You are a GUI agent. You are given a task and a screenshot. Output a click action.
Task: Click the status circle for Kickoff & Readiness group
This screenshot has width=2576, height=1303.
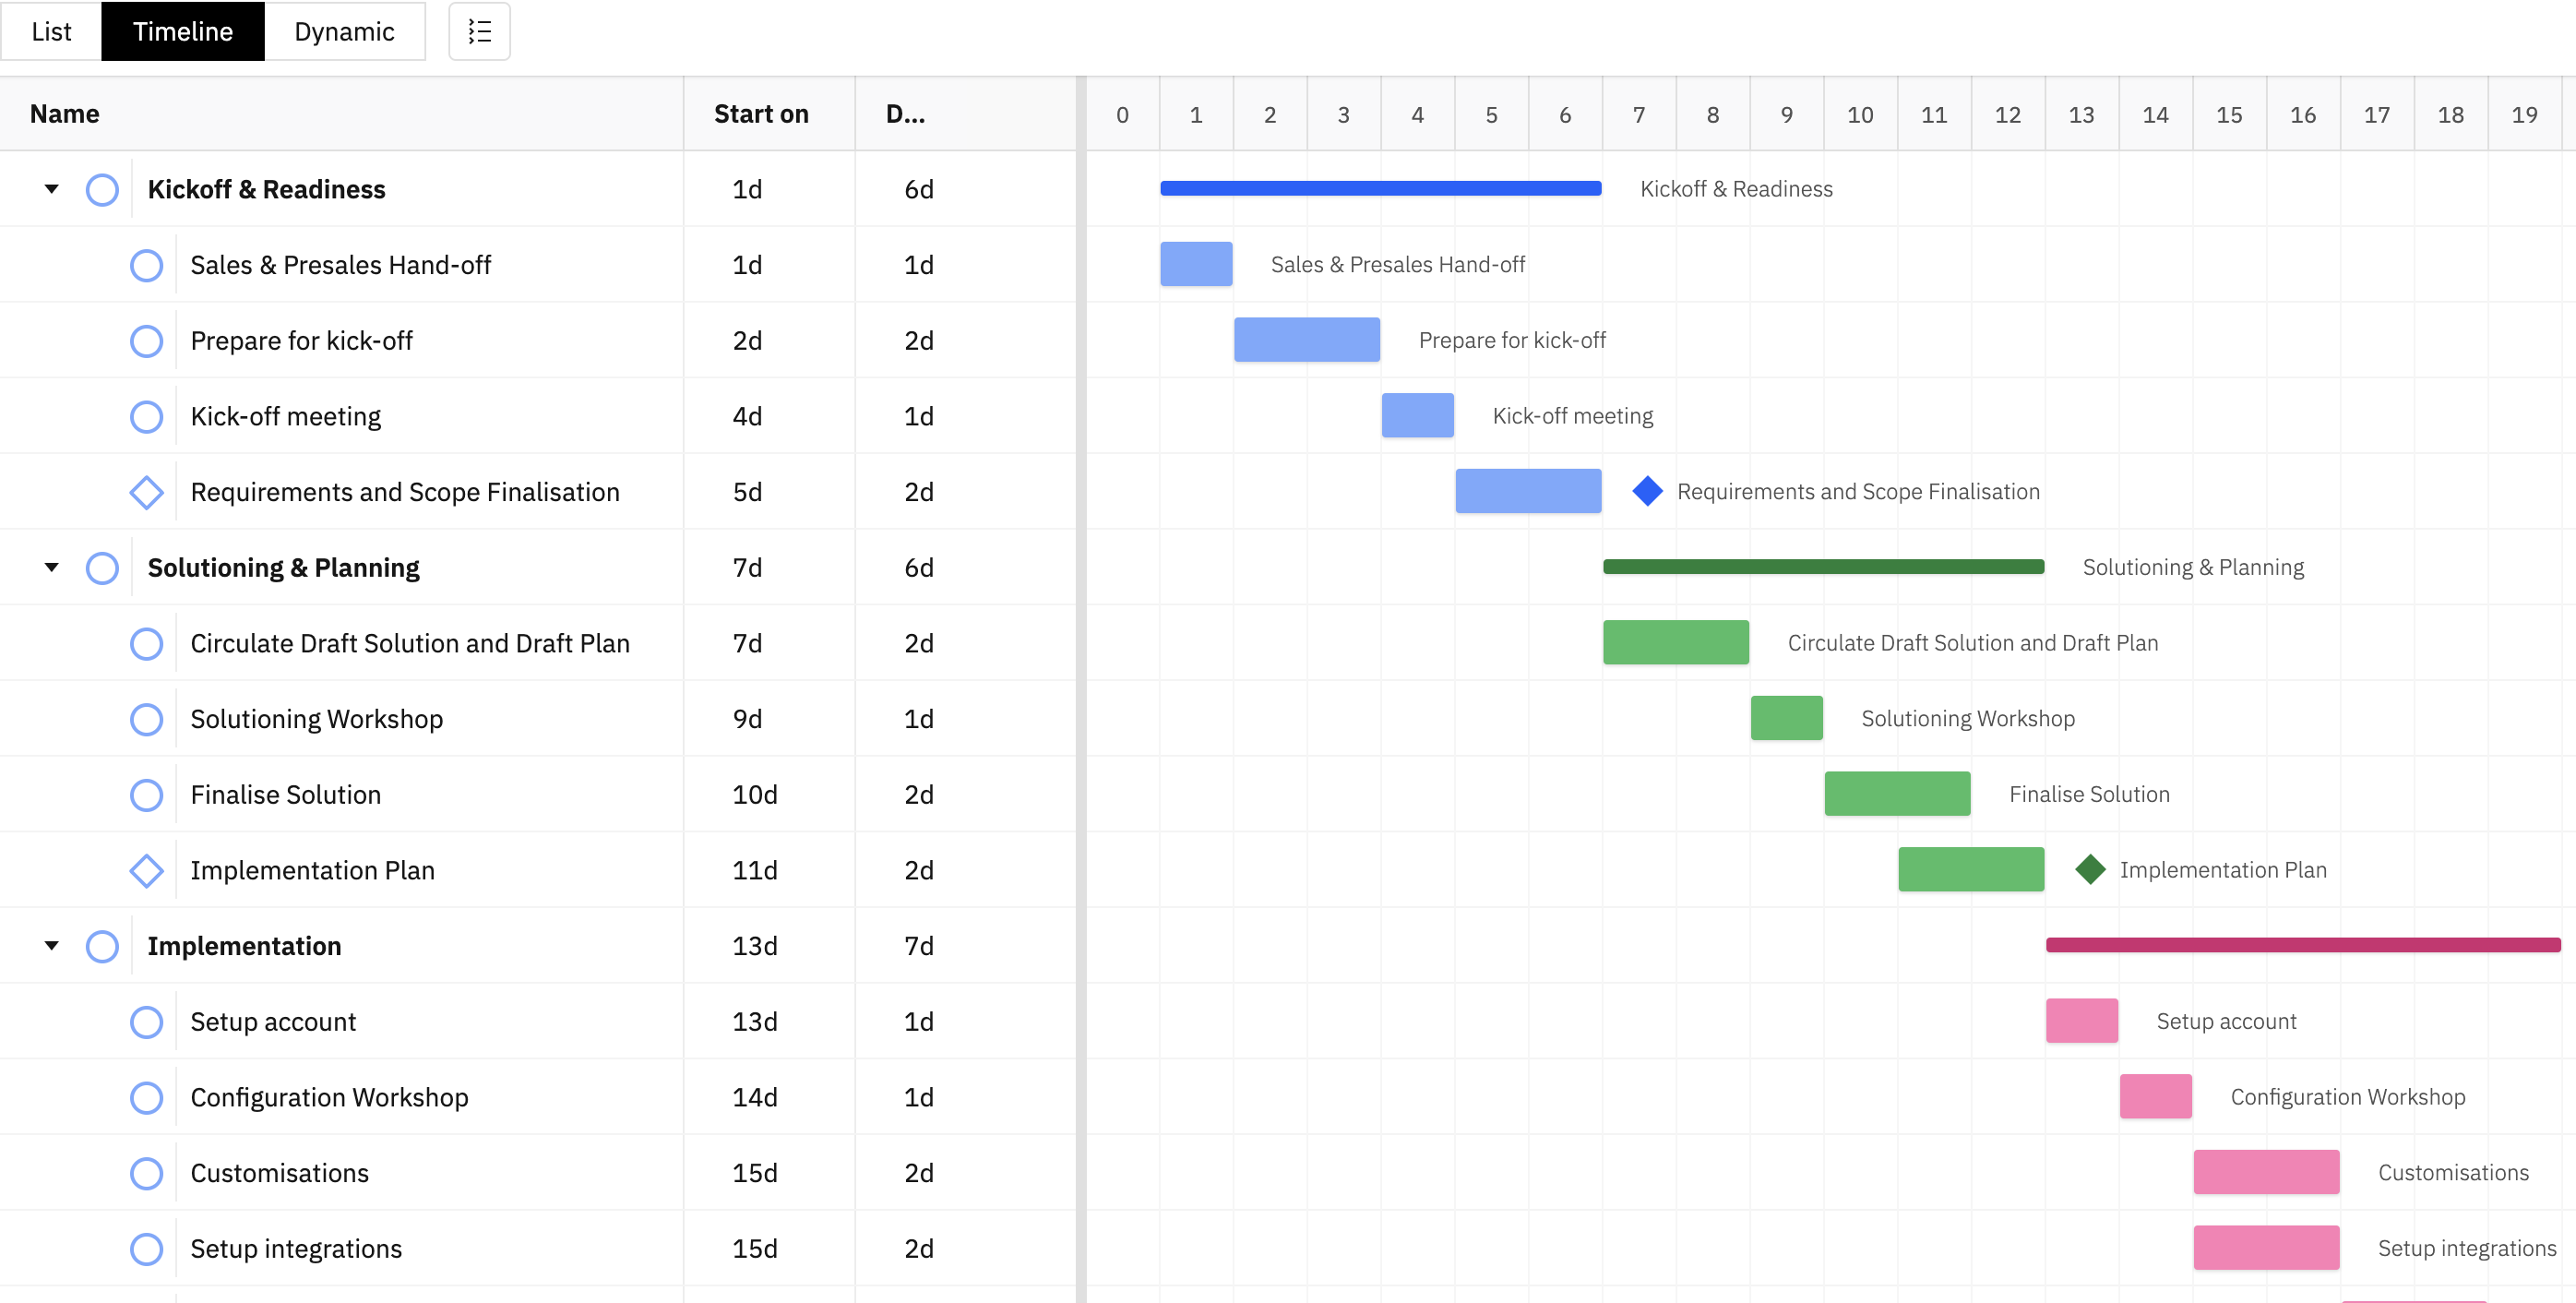[x=102, y=189]
